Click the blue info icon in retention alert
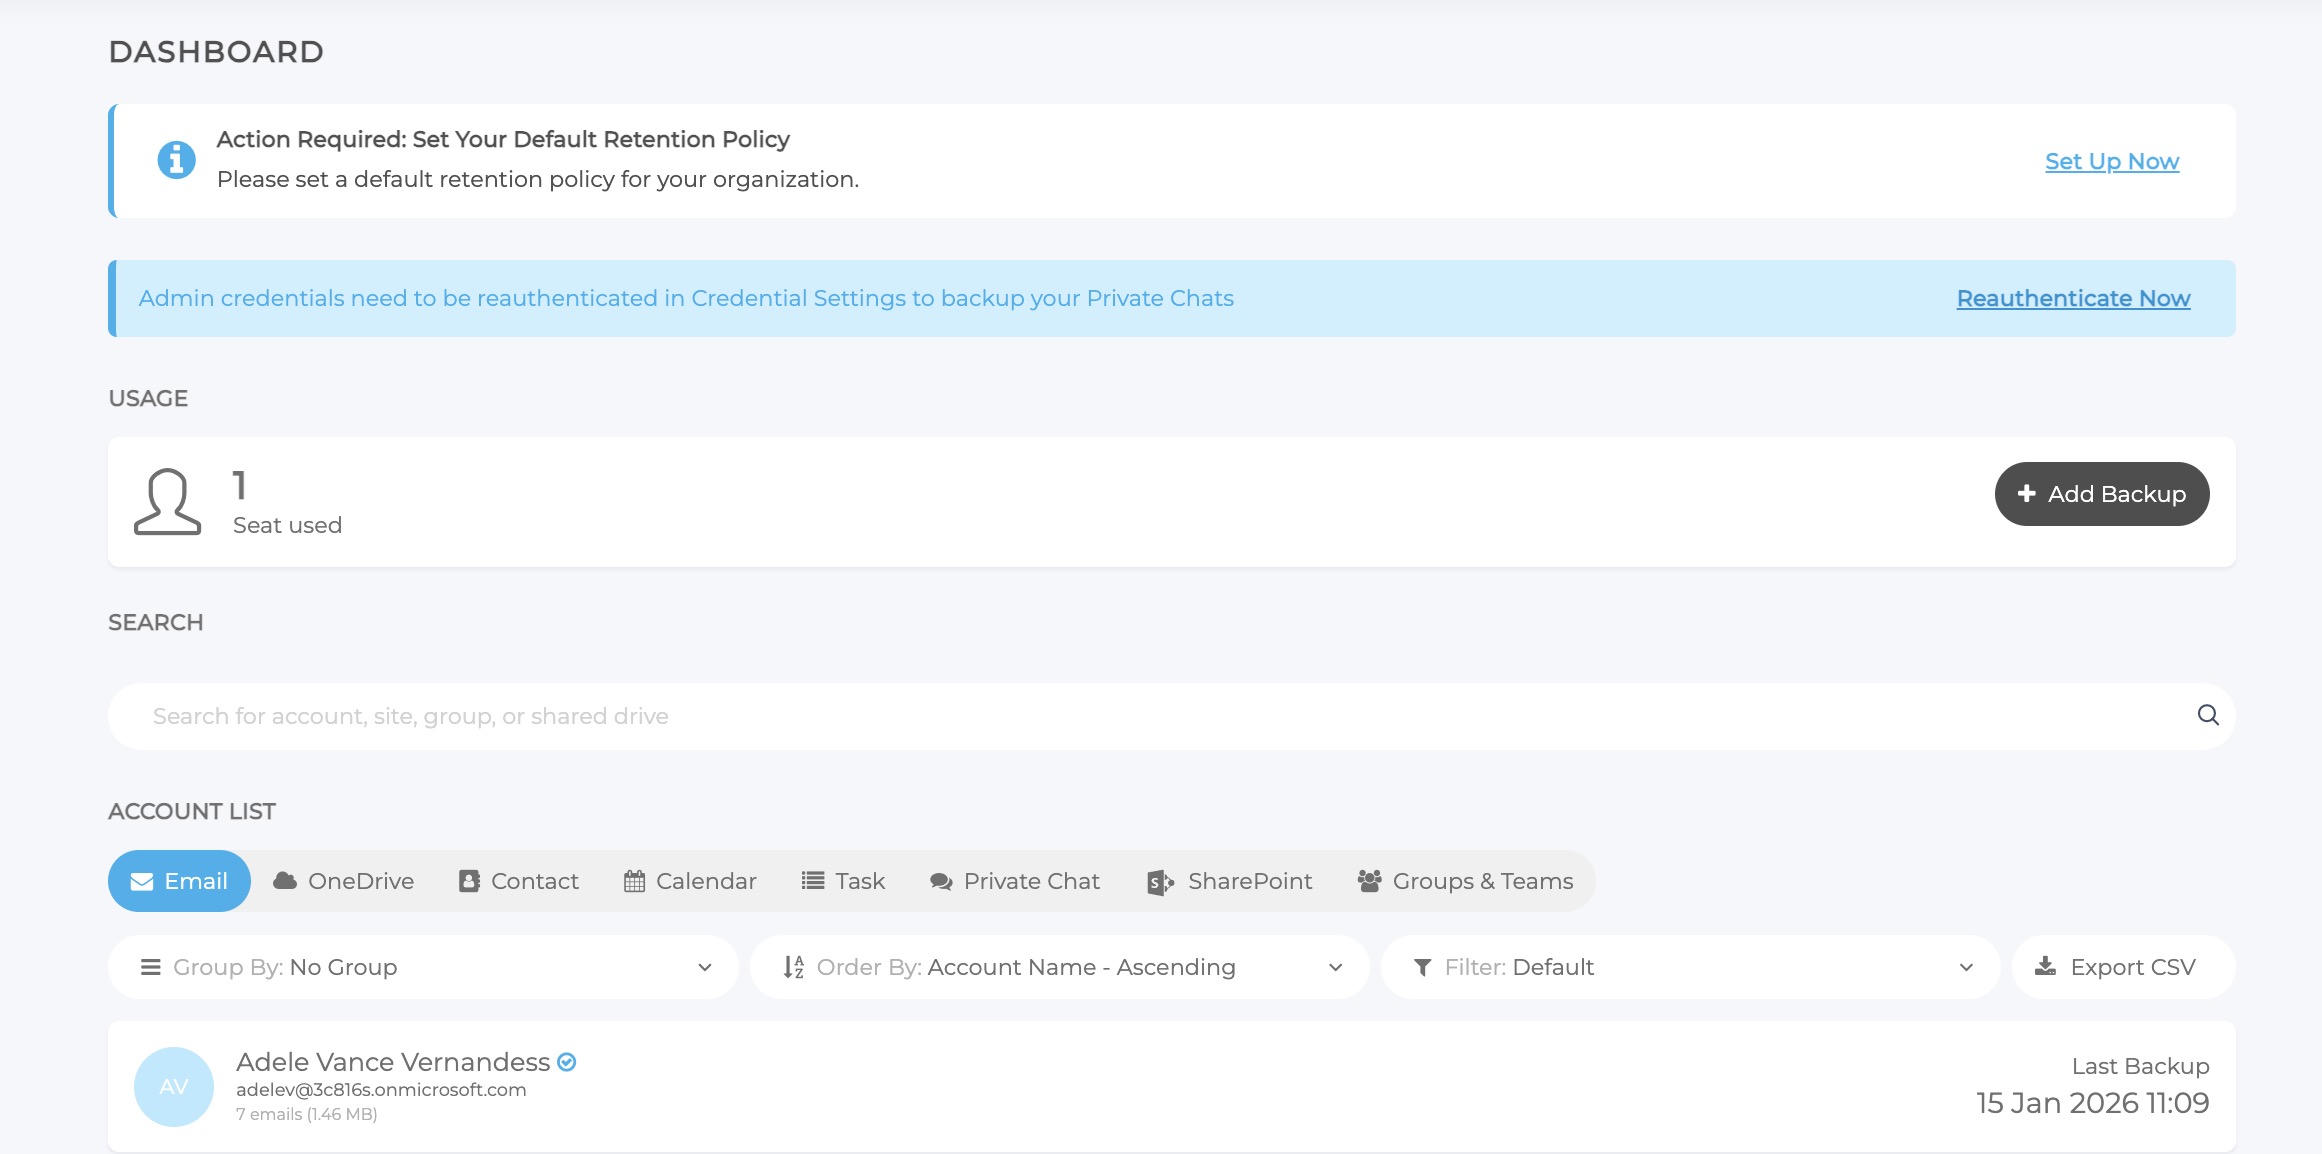This screenshot has height=1154, width=2322. click(x=176, y=160)
